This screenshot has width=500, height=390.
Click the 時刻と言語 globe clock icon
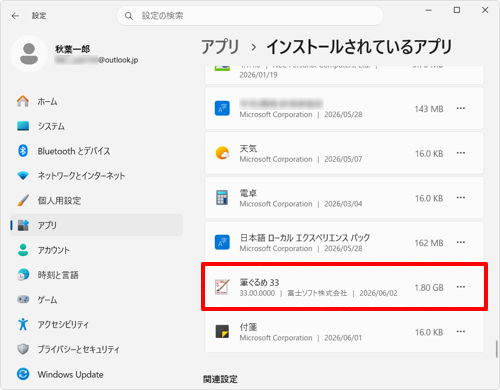coord(23,275)
